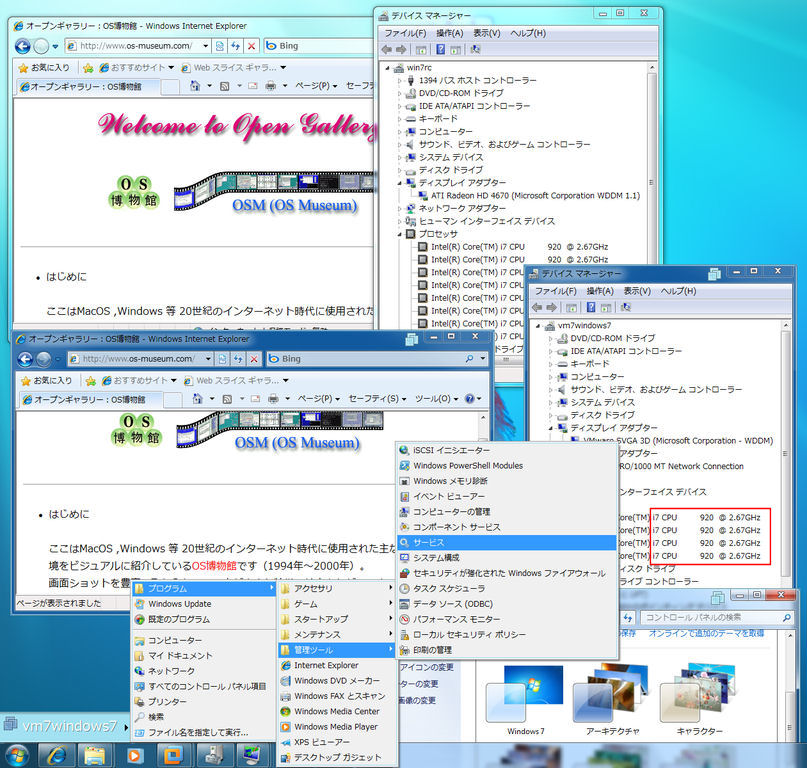
Task: Click back arrow in rear IE window
Action: pos(22,46)
